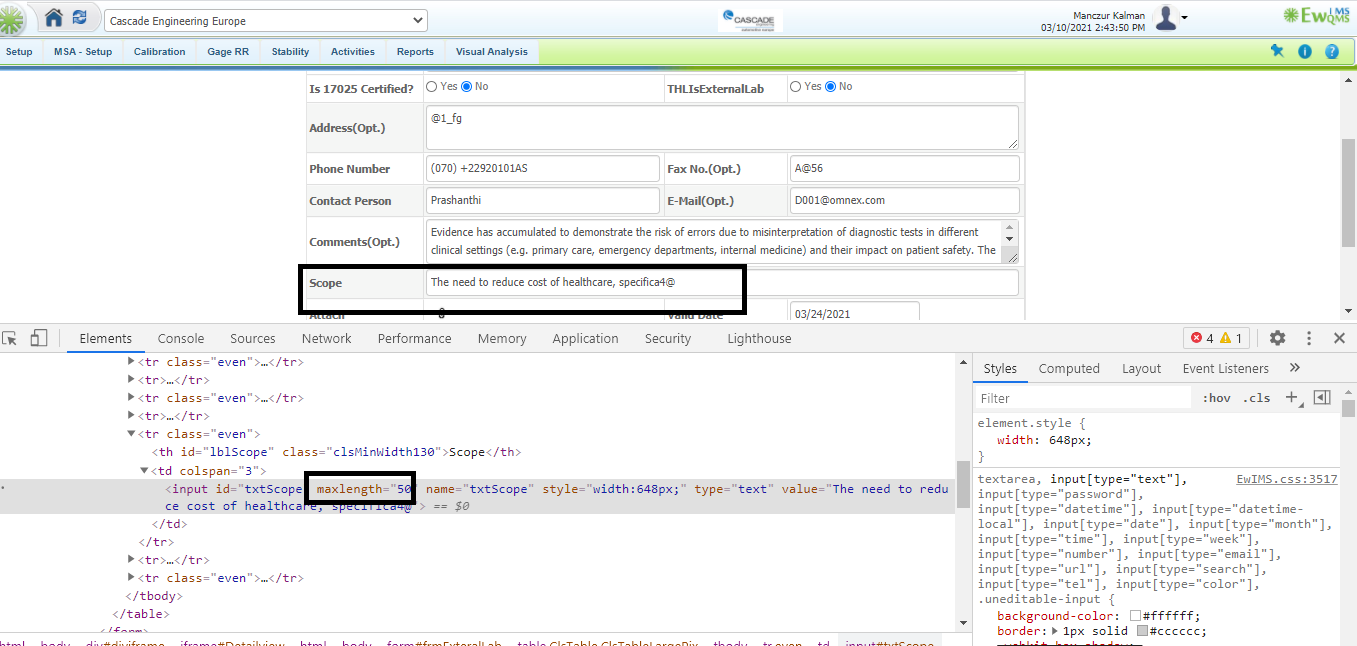The width and height of the screenshot is (1357, 646).
Task: Show more Styles pane tabs chevron
Action: (1294, 368)
